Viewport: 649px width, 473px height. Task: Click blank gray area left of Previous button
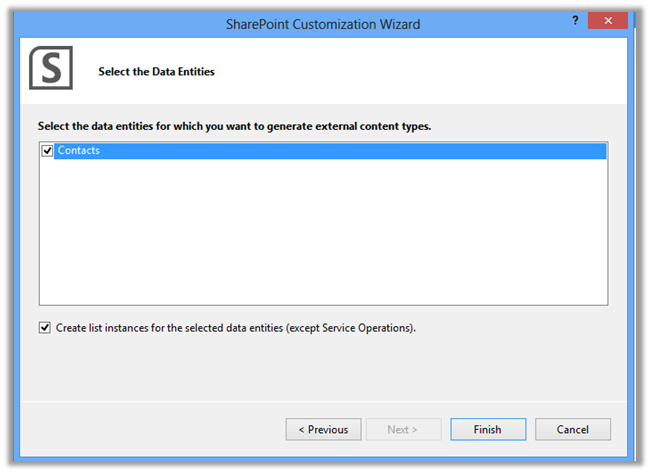click(150, 429)
